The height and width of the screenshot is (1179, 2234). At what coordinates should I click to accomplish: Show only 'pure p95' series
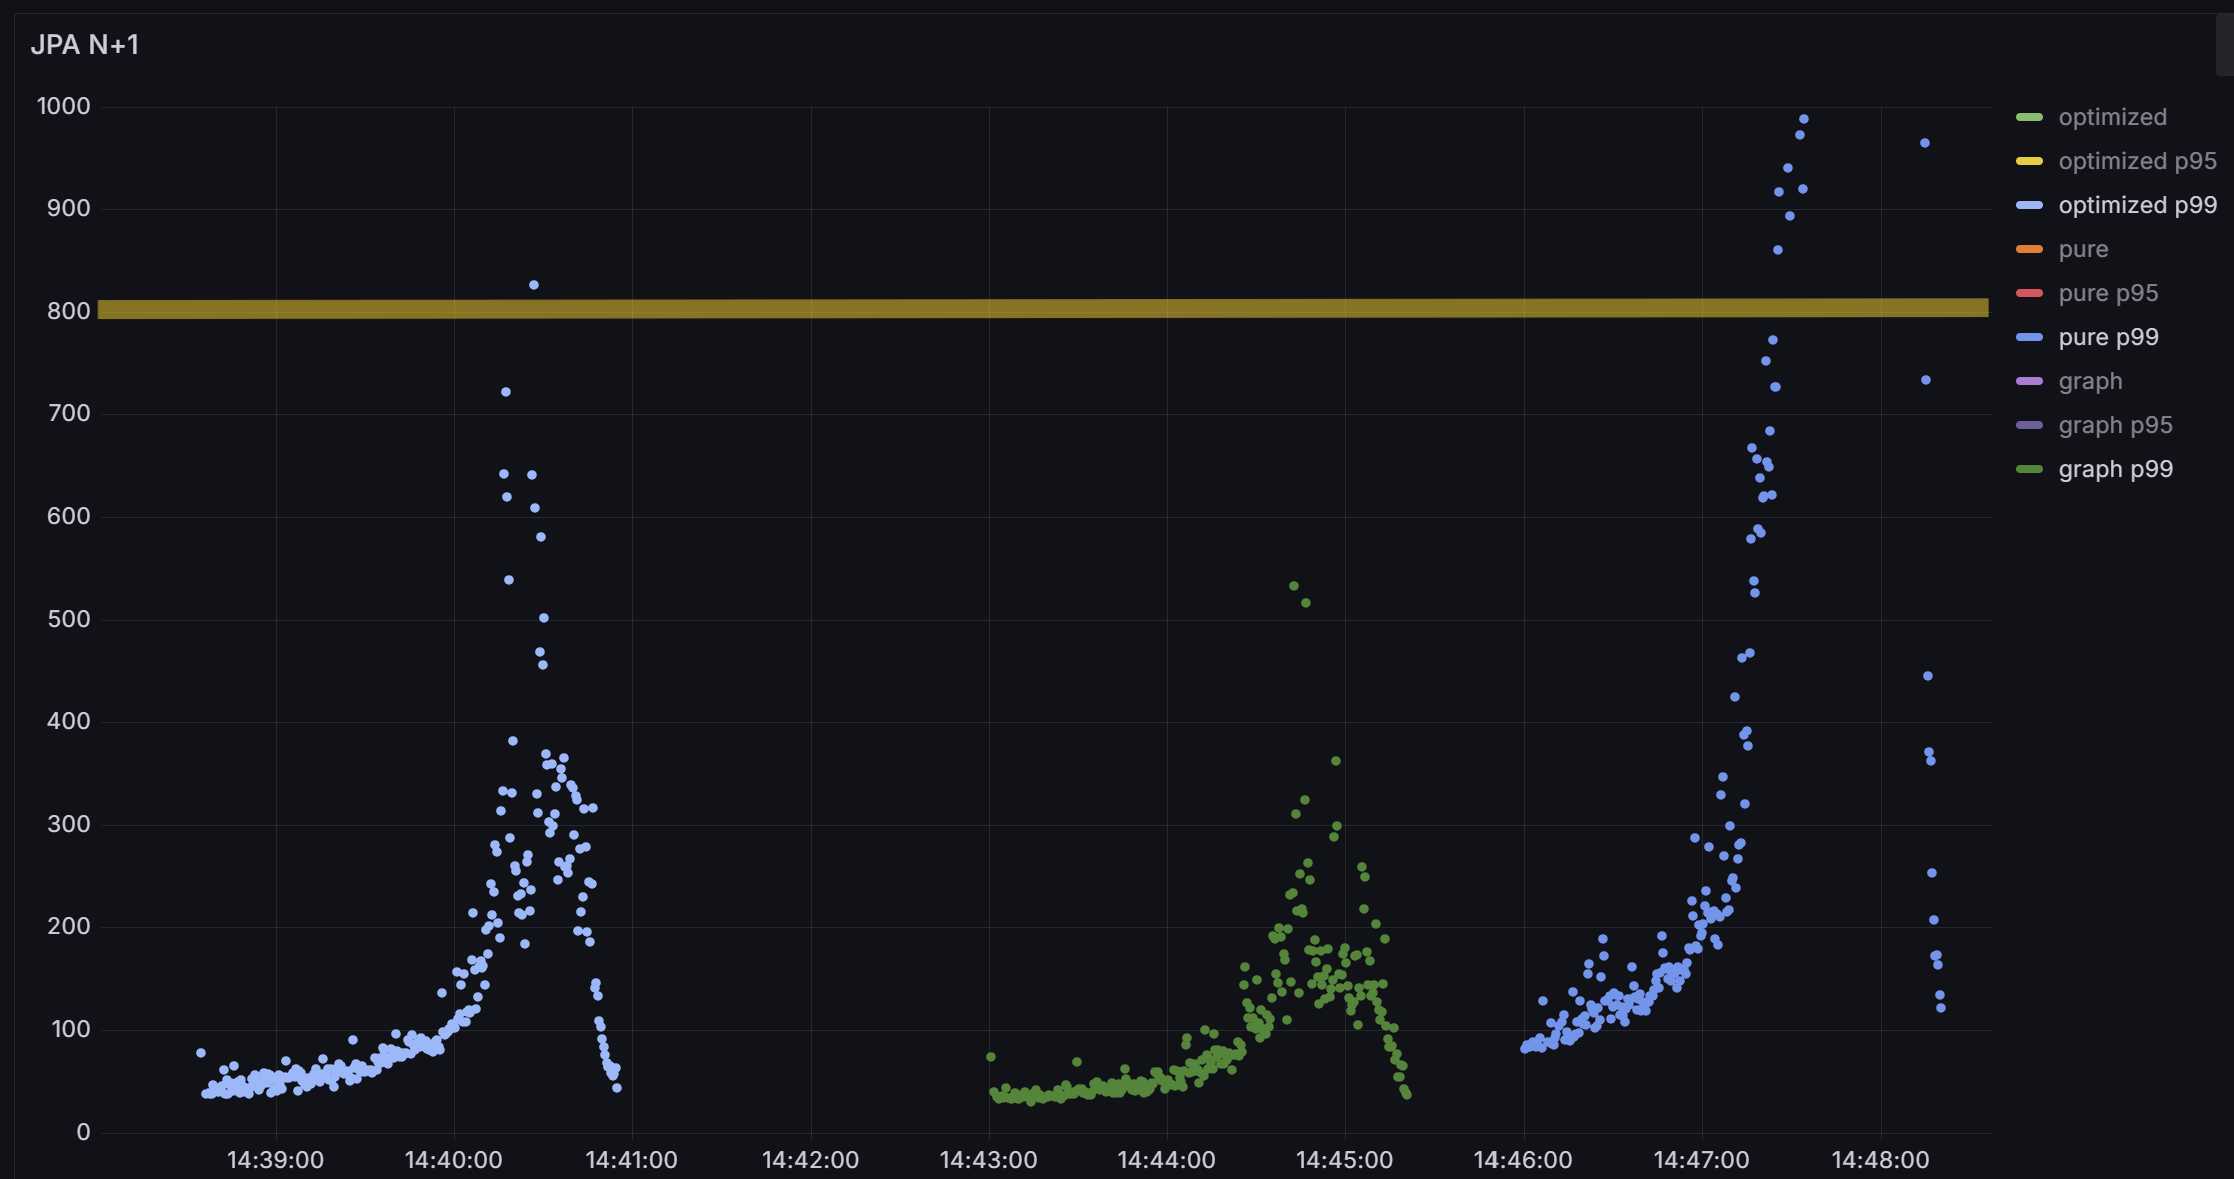click(2107, 293)
